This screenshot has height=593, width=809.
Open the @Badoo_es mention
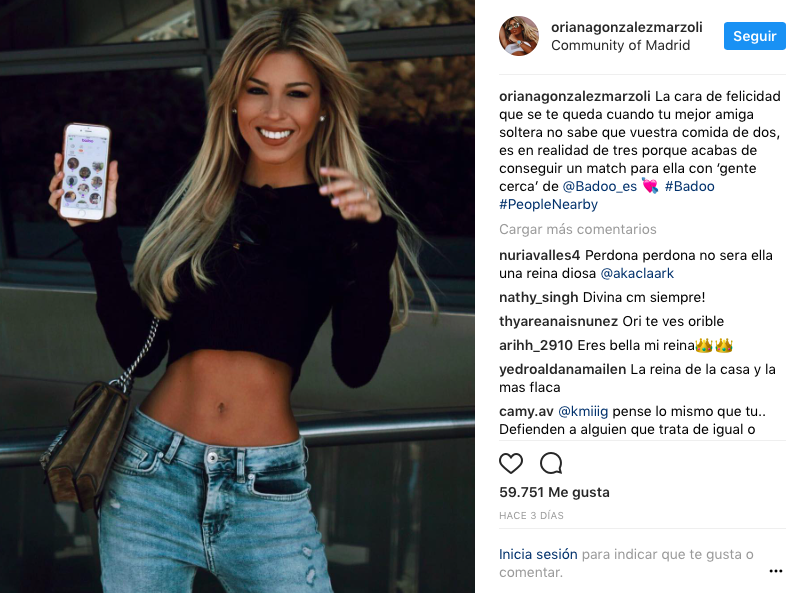600,186
